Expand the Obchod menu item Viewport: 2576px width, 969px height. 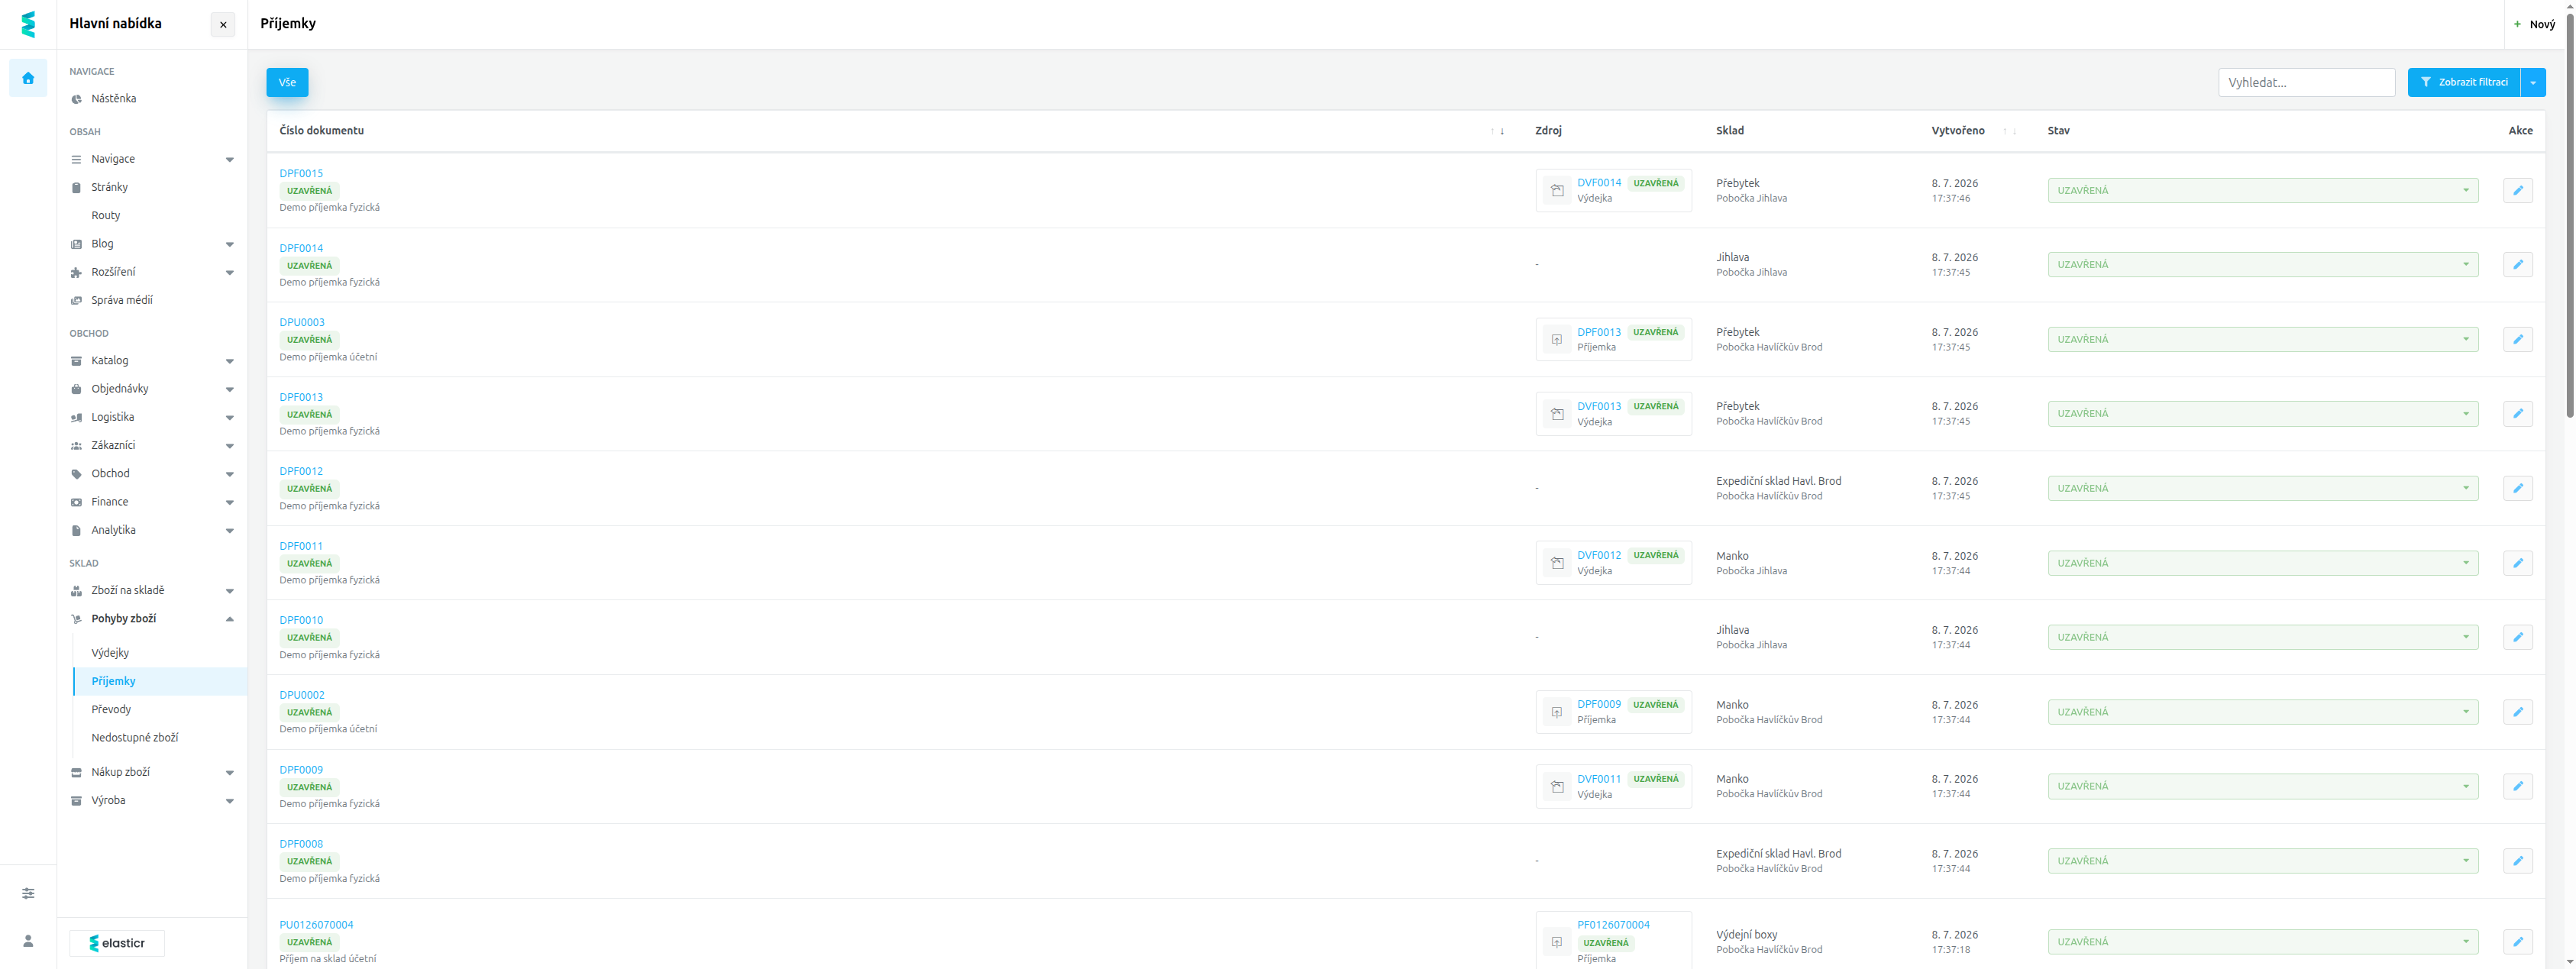230,474
